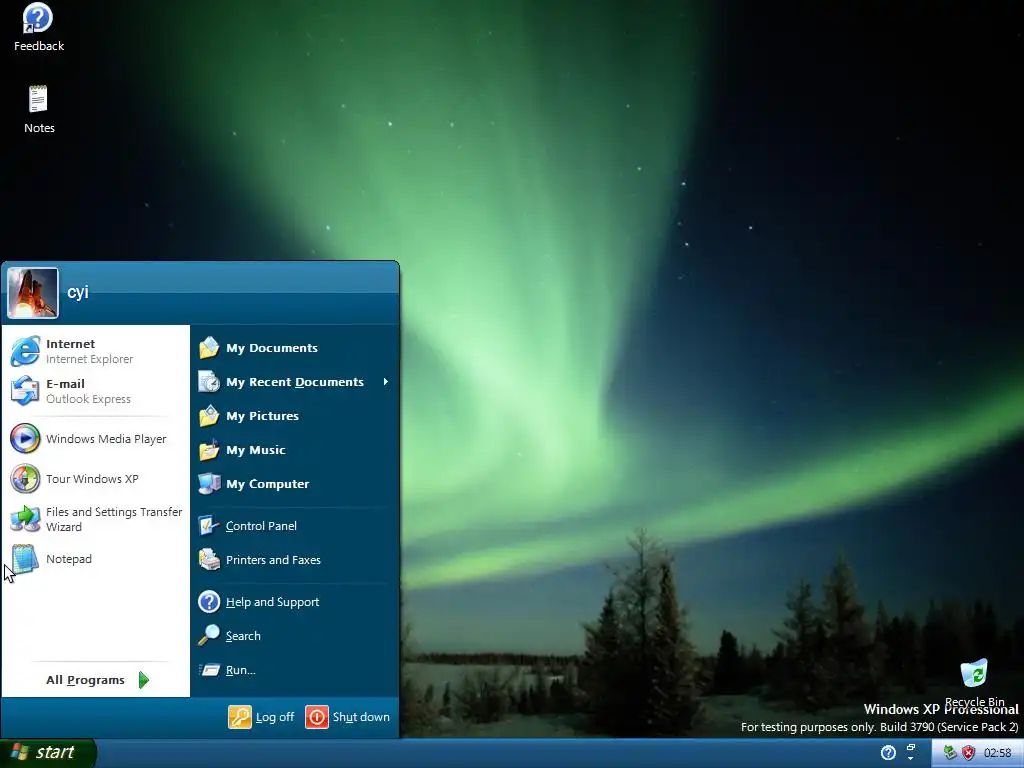Click the start button
Viewport: 1024px width, 768px height.
[x=48, y=753]
